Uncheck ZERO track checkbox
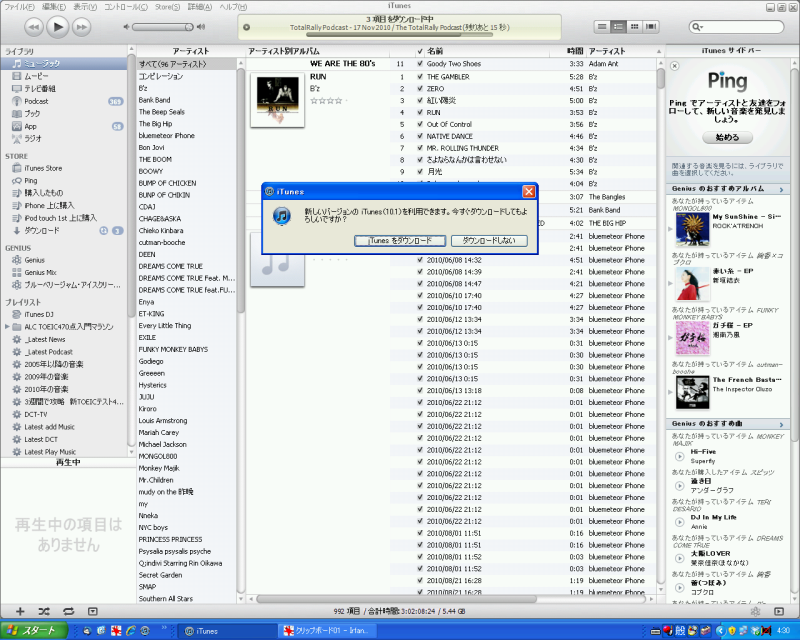The image size is (800, 640). tap(420, 88)
